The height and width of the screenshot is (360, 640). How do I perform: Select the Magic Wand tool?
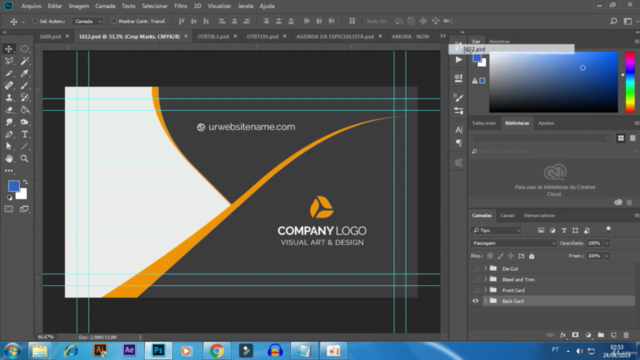[x=24, y=61]
